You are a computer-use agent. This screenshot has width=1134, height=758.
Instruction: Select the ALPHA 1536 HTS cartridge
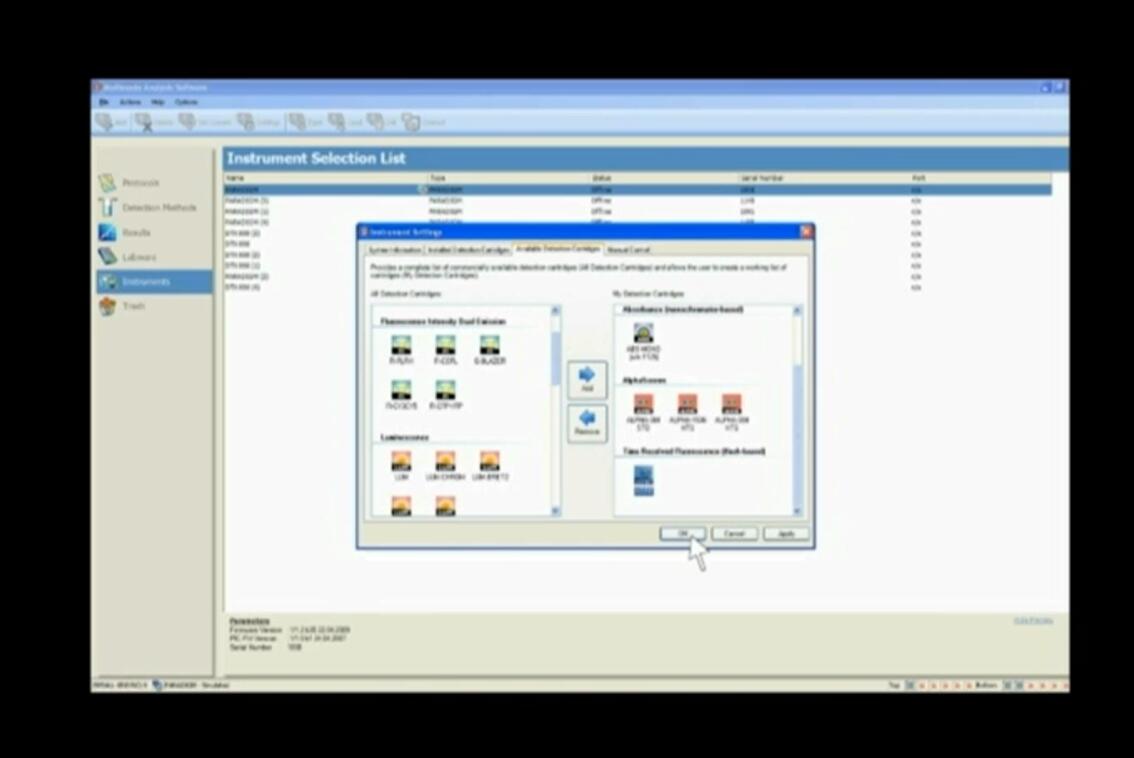tap(687, 412)
